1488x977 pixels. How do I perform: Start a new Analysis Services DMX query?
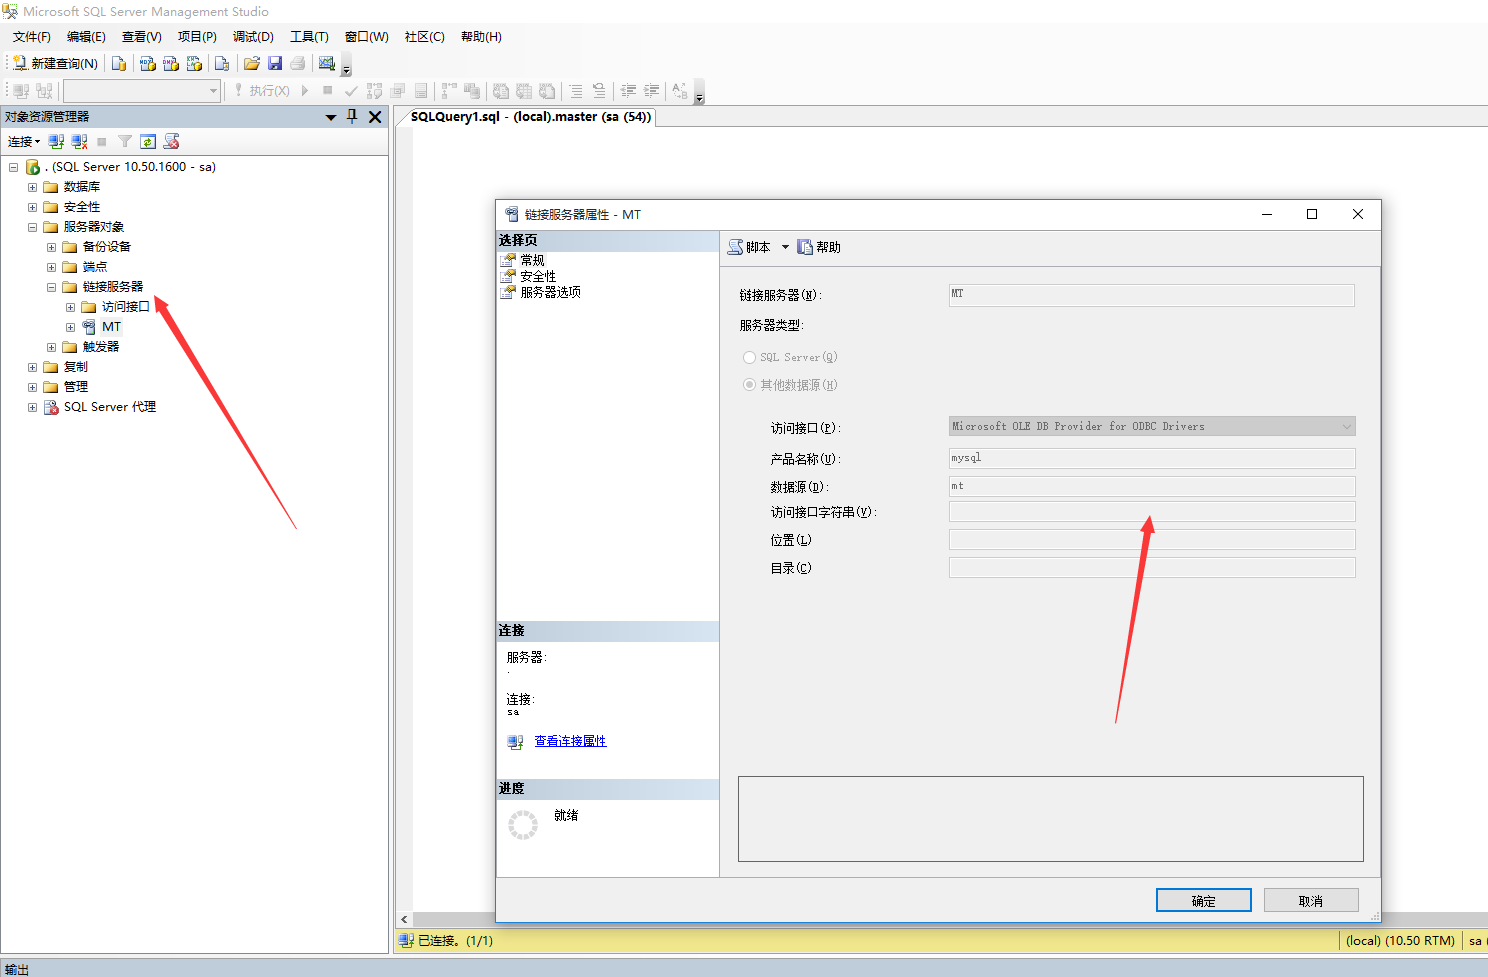click(x=171, y=63)
